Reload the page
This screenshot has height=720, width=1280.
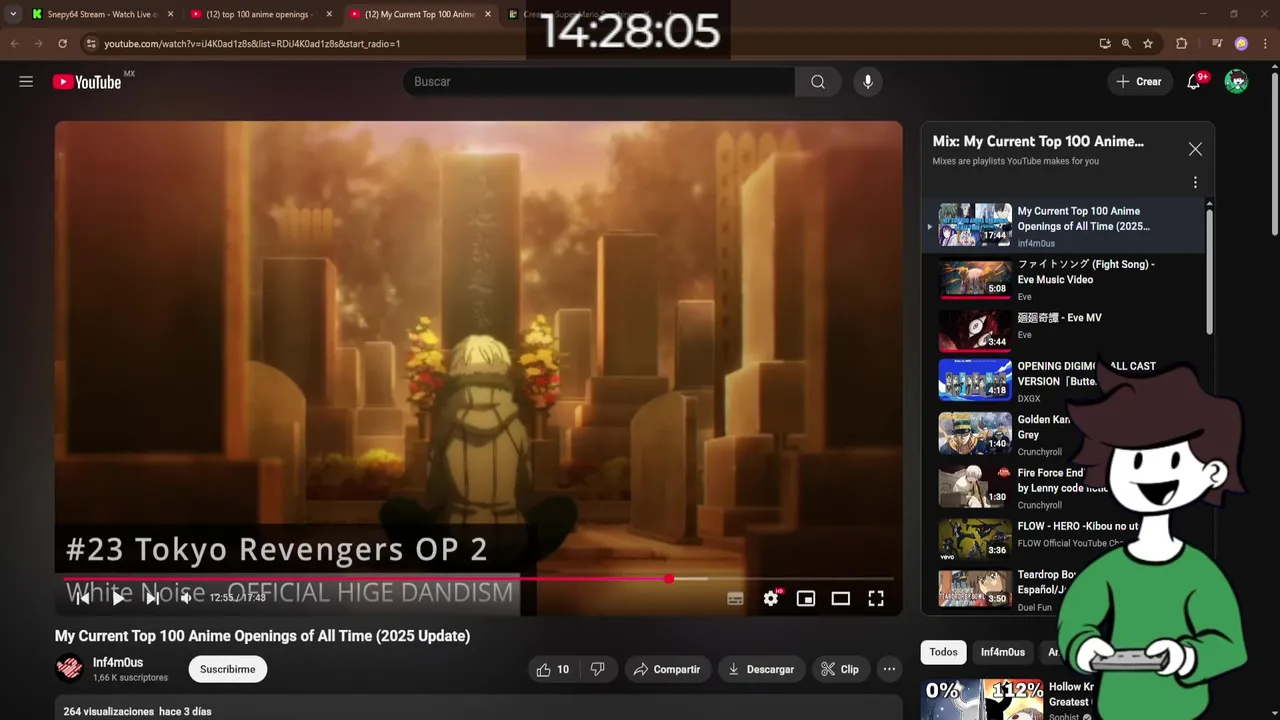tap(62, 44)
